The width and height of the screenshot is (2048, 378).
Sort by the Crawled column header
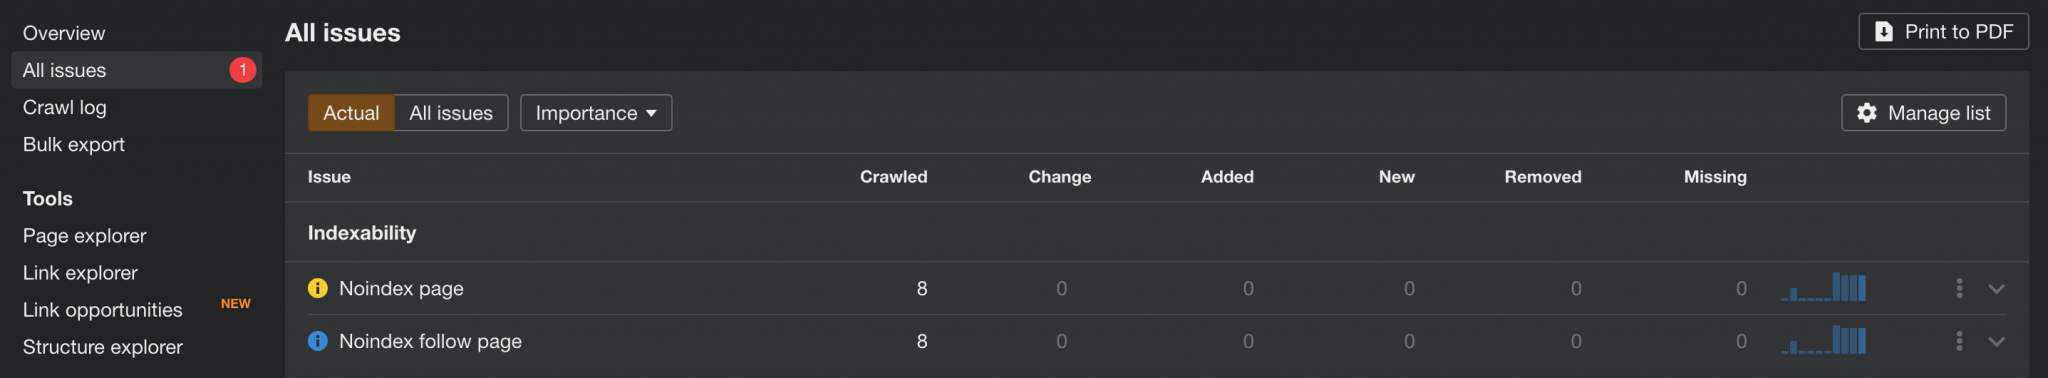click(894, 177)
